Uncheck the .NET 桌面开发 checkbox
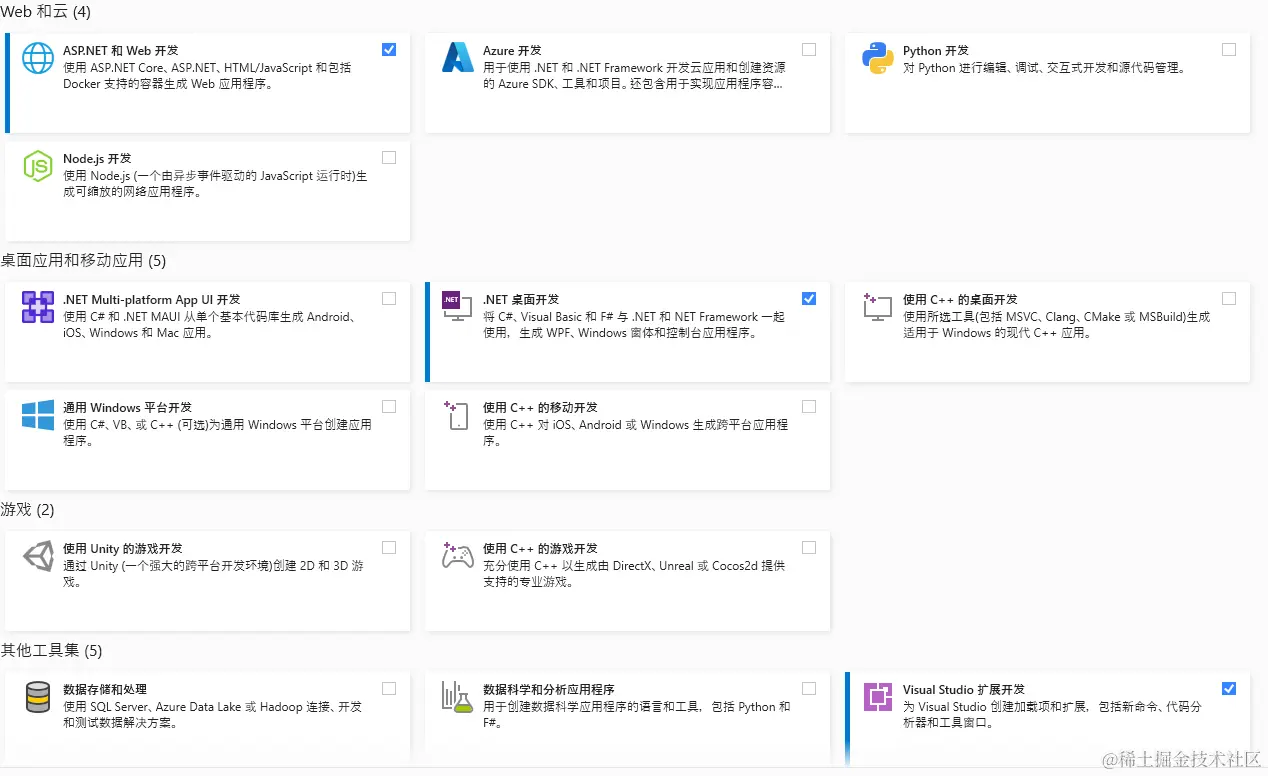 click(x=809, y=298)
